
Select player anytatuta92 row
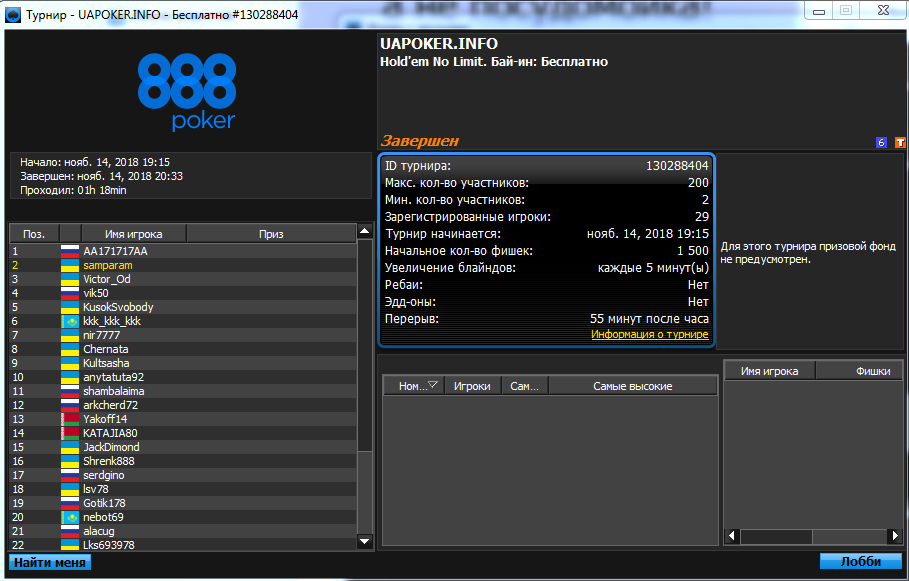(183, 377)
